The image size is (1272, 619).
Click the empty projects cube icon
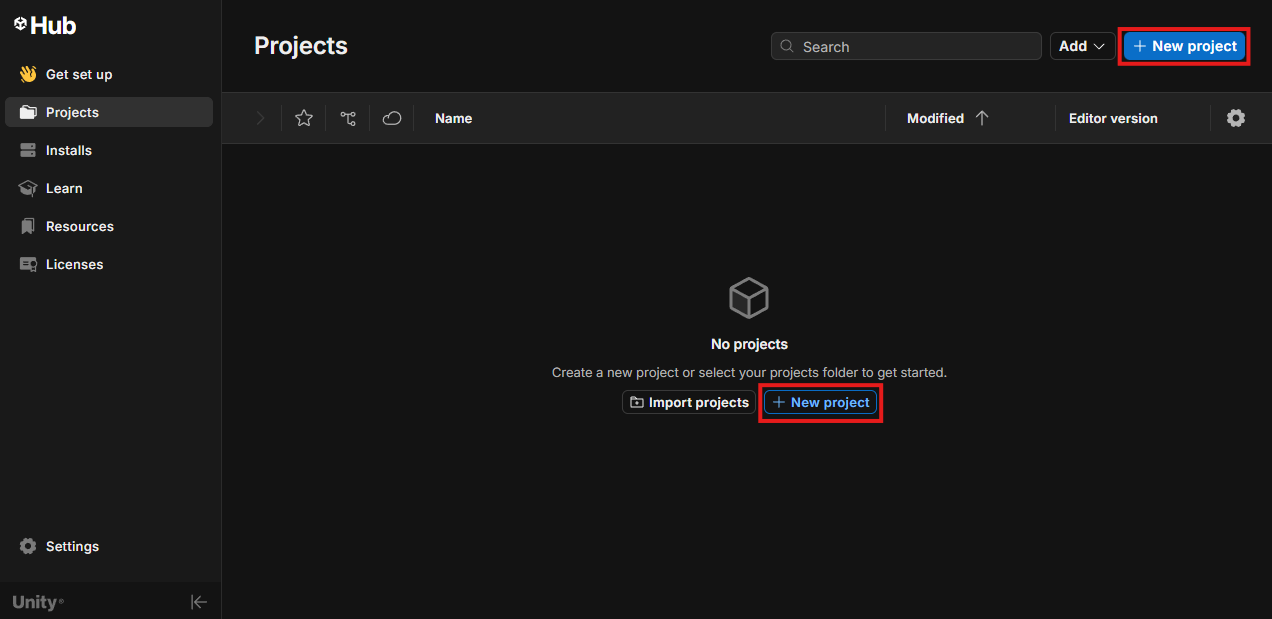(749, 298)
